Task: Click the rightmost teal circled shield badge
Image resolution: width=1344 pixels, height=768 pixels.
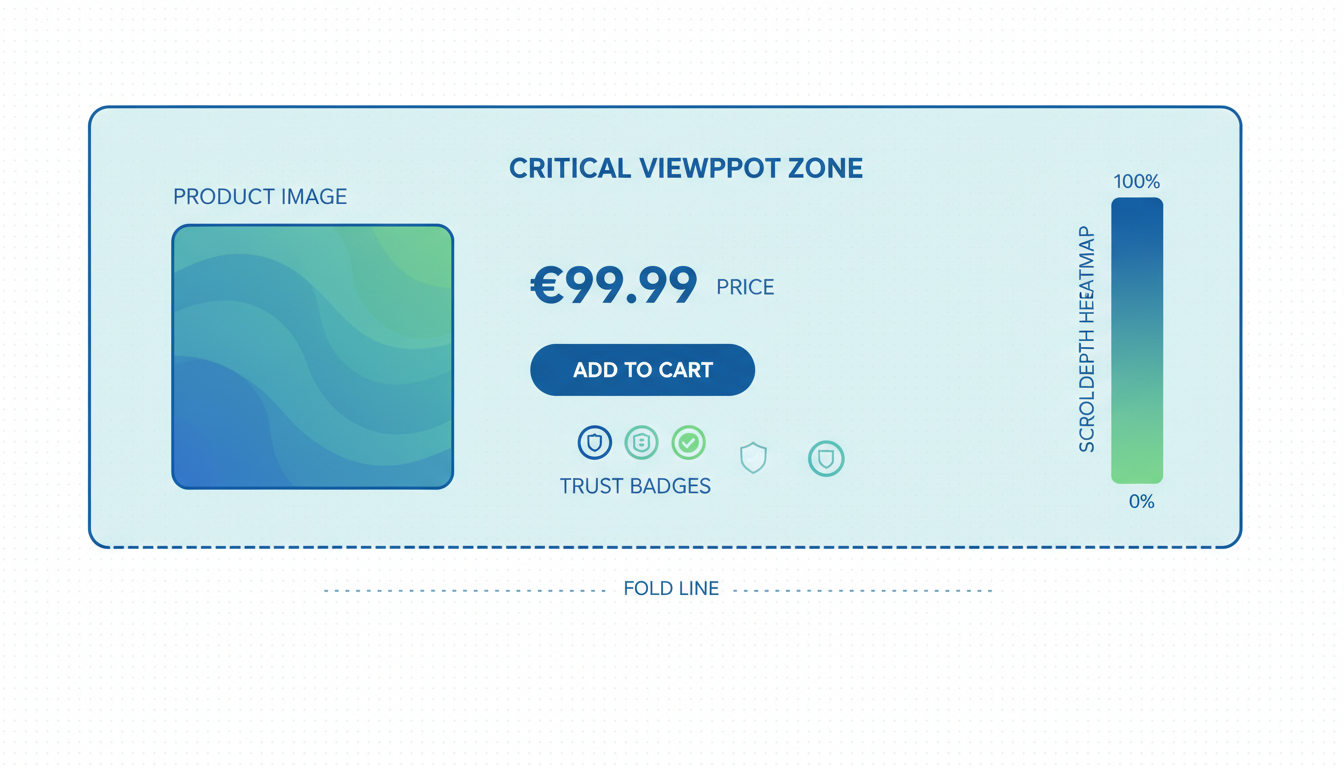Action: click(x=826, y=459)
